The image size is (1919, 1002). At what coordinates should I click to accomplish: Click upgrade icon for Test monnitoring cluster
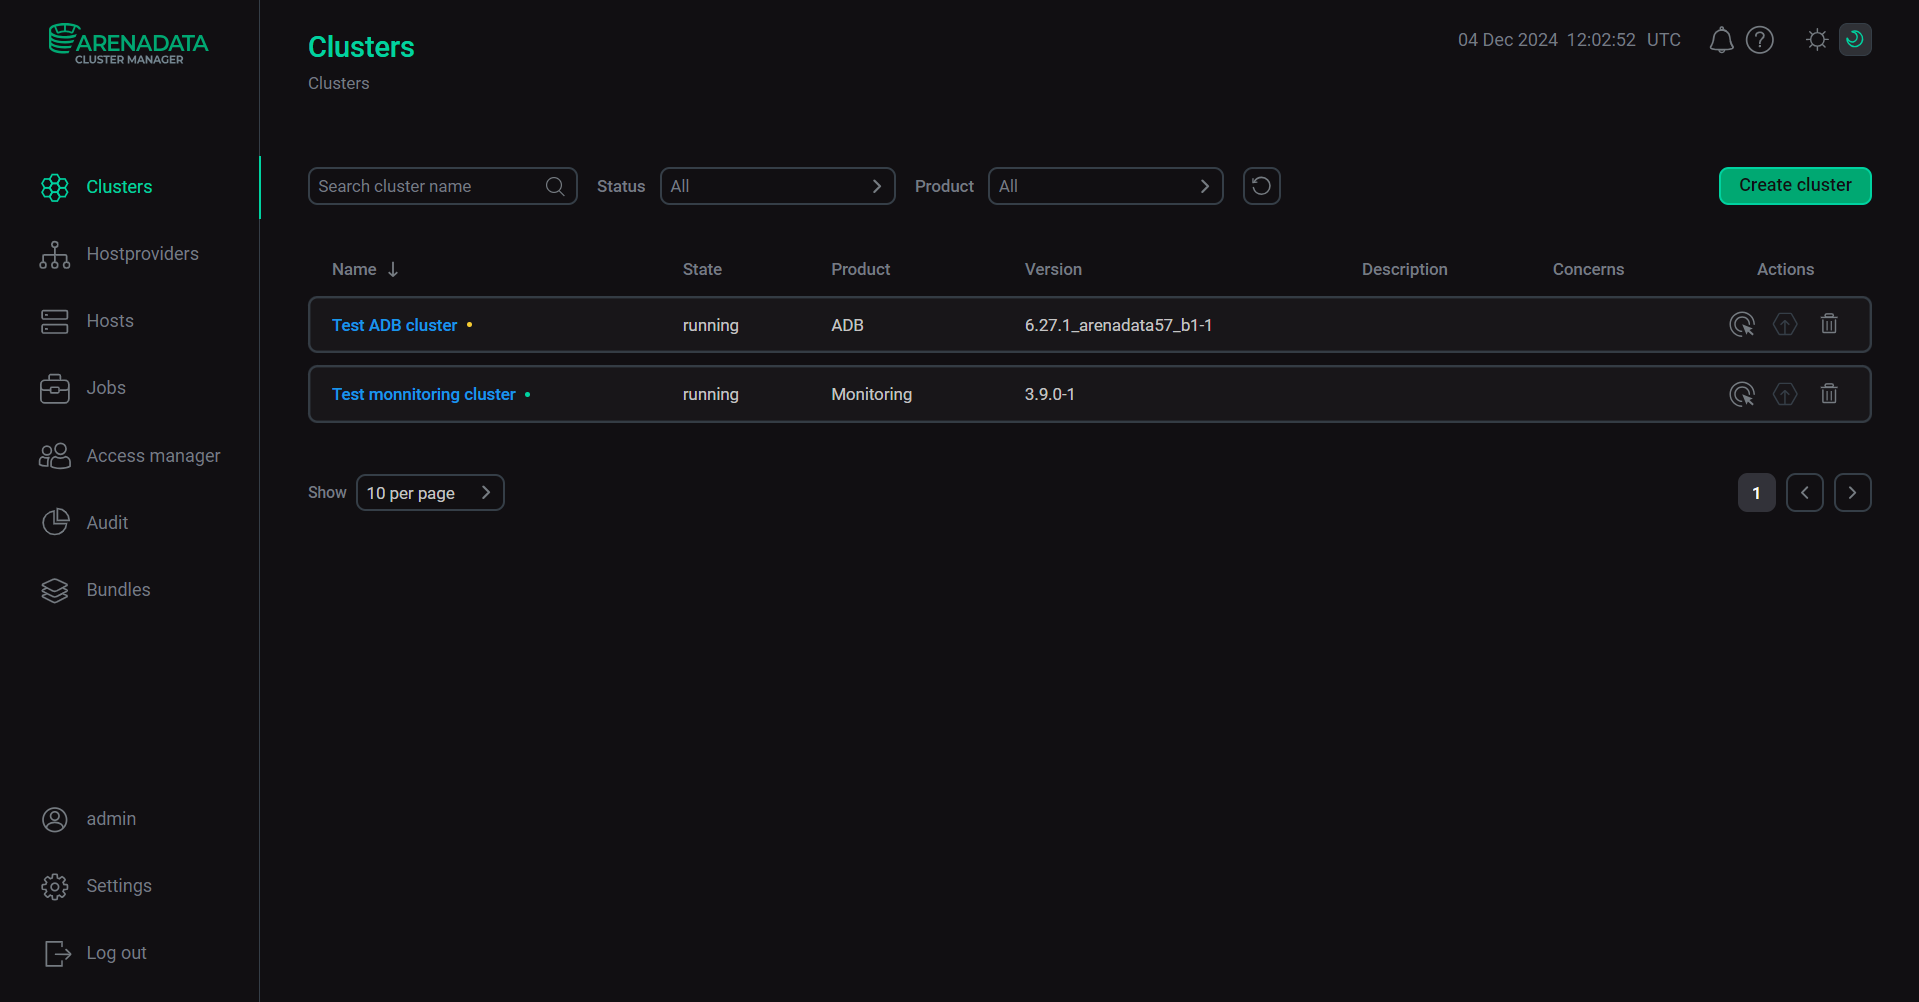[1785, 395]
